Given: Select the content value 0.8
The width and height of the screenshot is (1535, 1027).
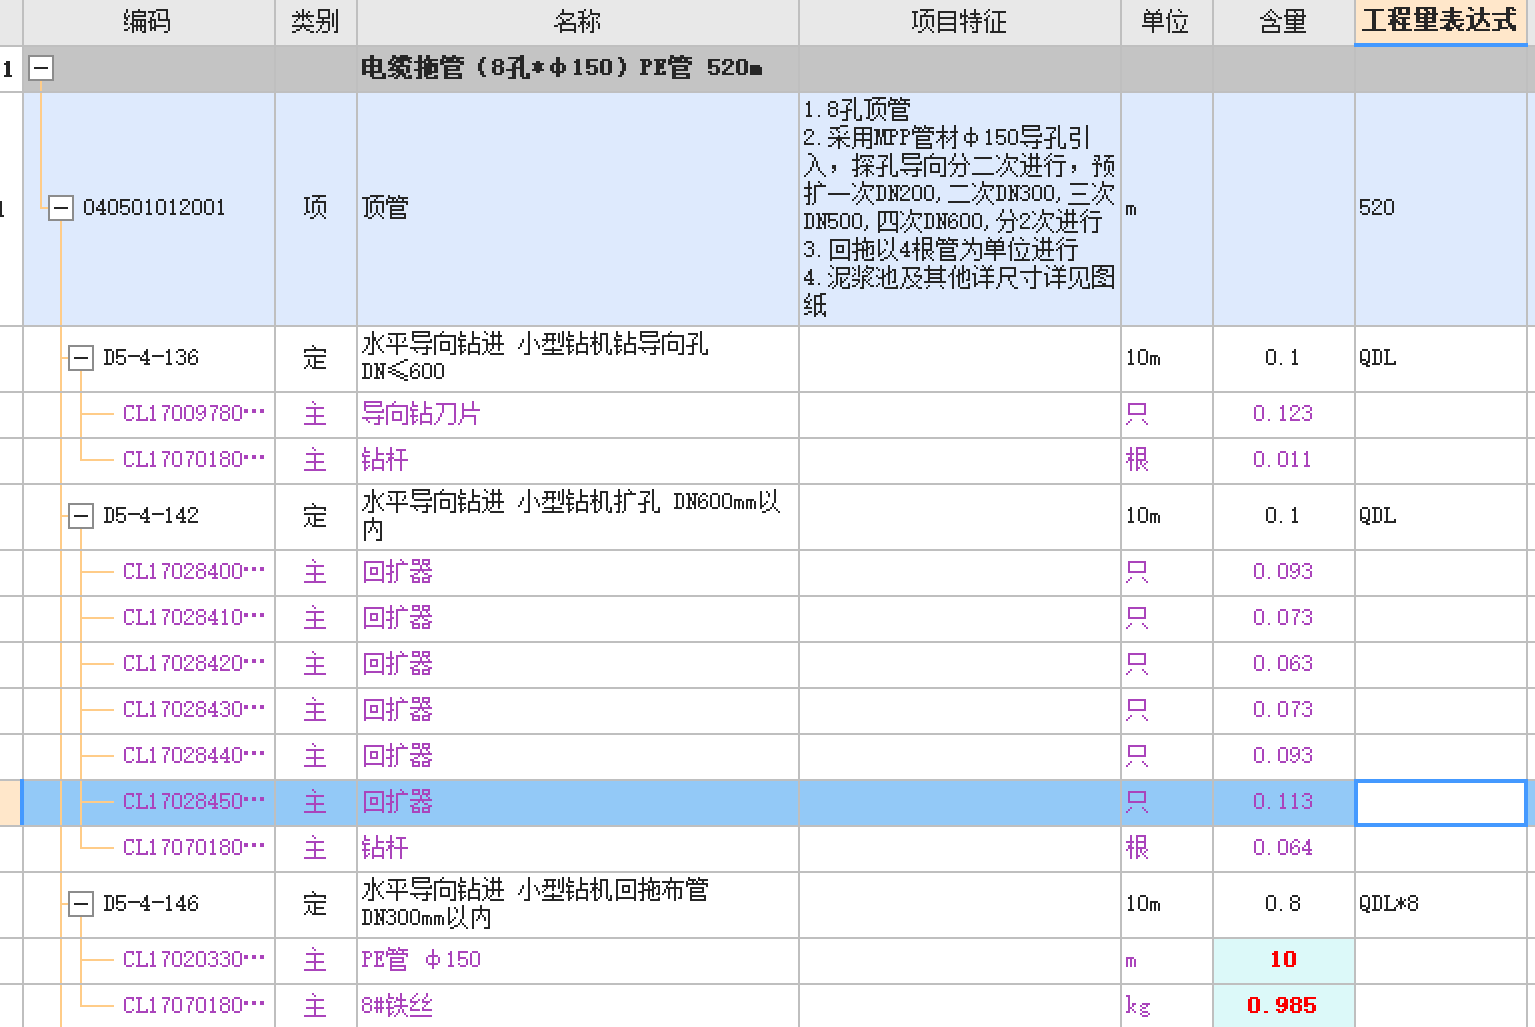Looking at the screenshot, I should coord(1283,904).
